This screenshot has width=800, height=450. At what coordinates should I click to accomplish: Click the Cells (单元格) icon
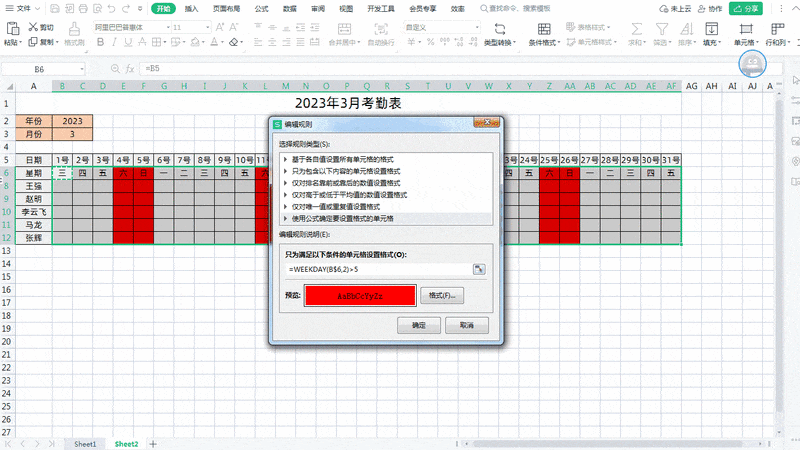tap(746, 29)
